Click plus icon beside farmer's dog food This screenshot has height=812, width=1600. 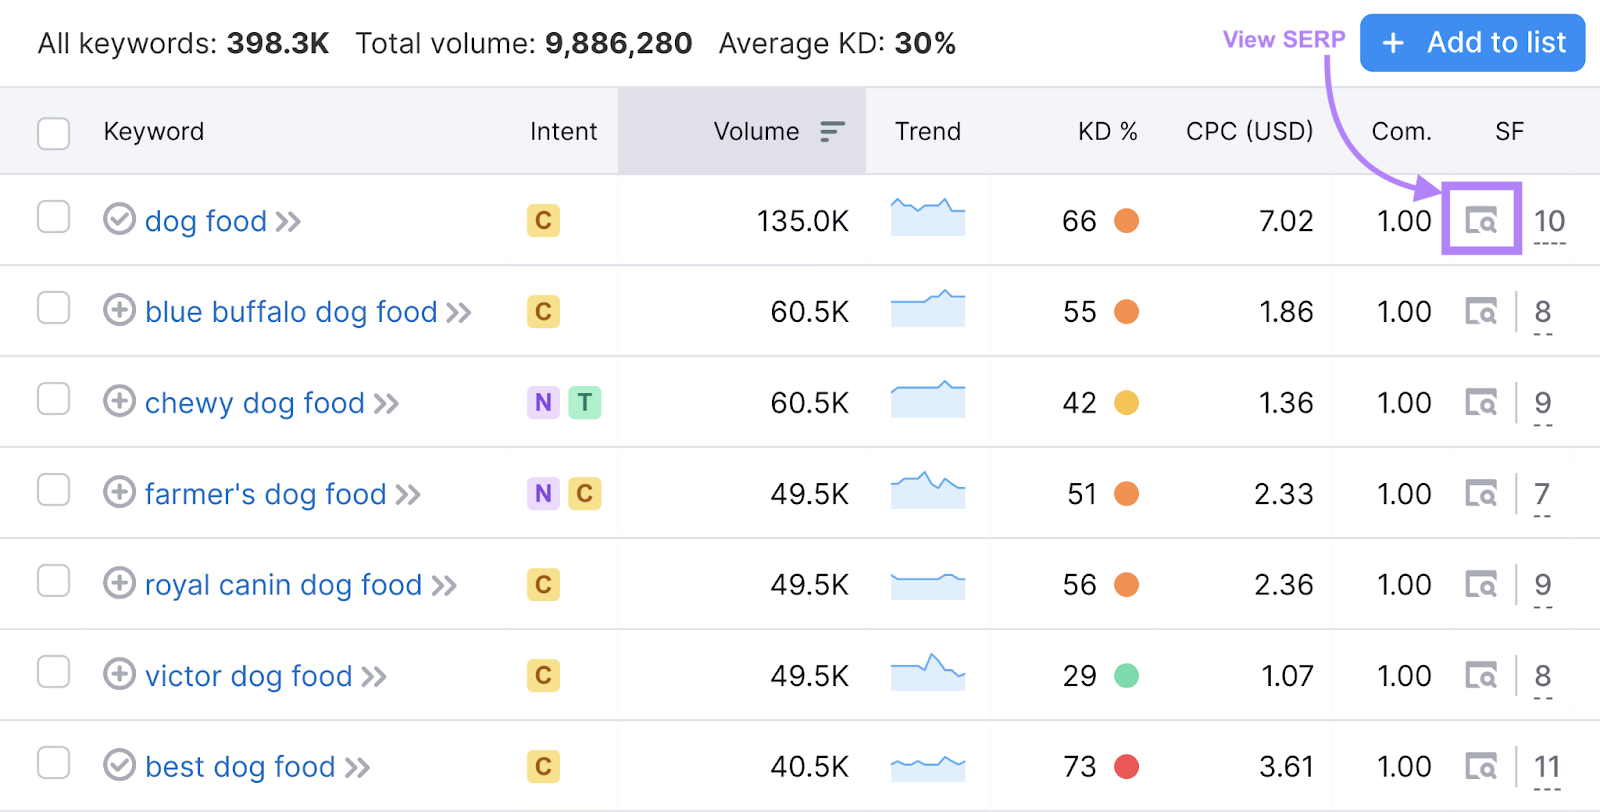pyautogui.click(x=119, y=493)
